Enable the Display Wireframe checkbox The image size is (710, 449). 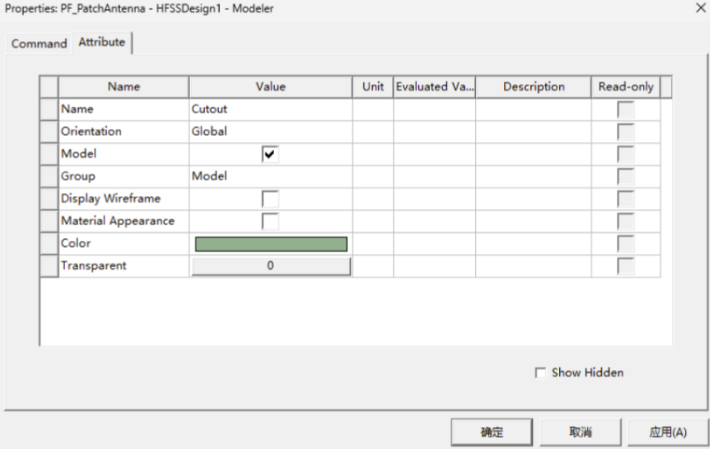(270, 199)
